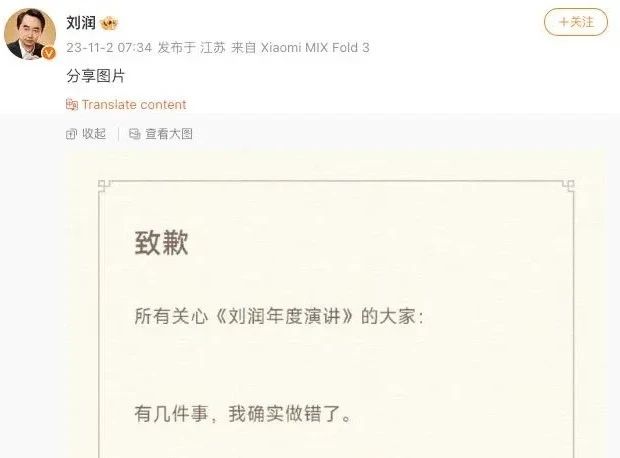The image size is (620, 458).
Task: Select the 分享图片 post text
Action: pyautogui.click(x=96, y=76)
